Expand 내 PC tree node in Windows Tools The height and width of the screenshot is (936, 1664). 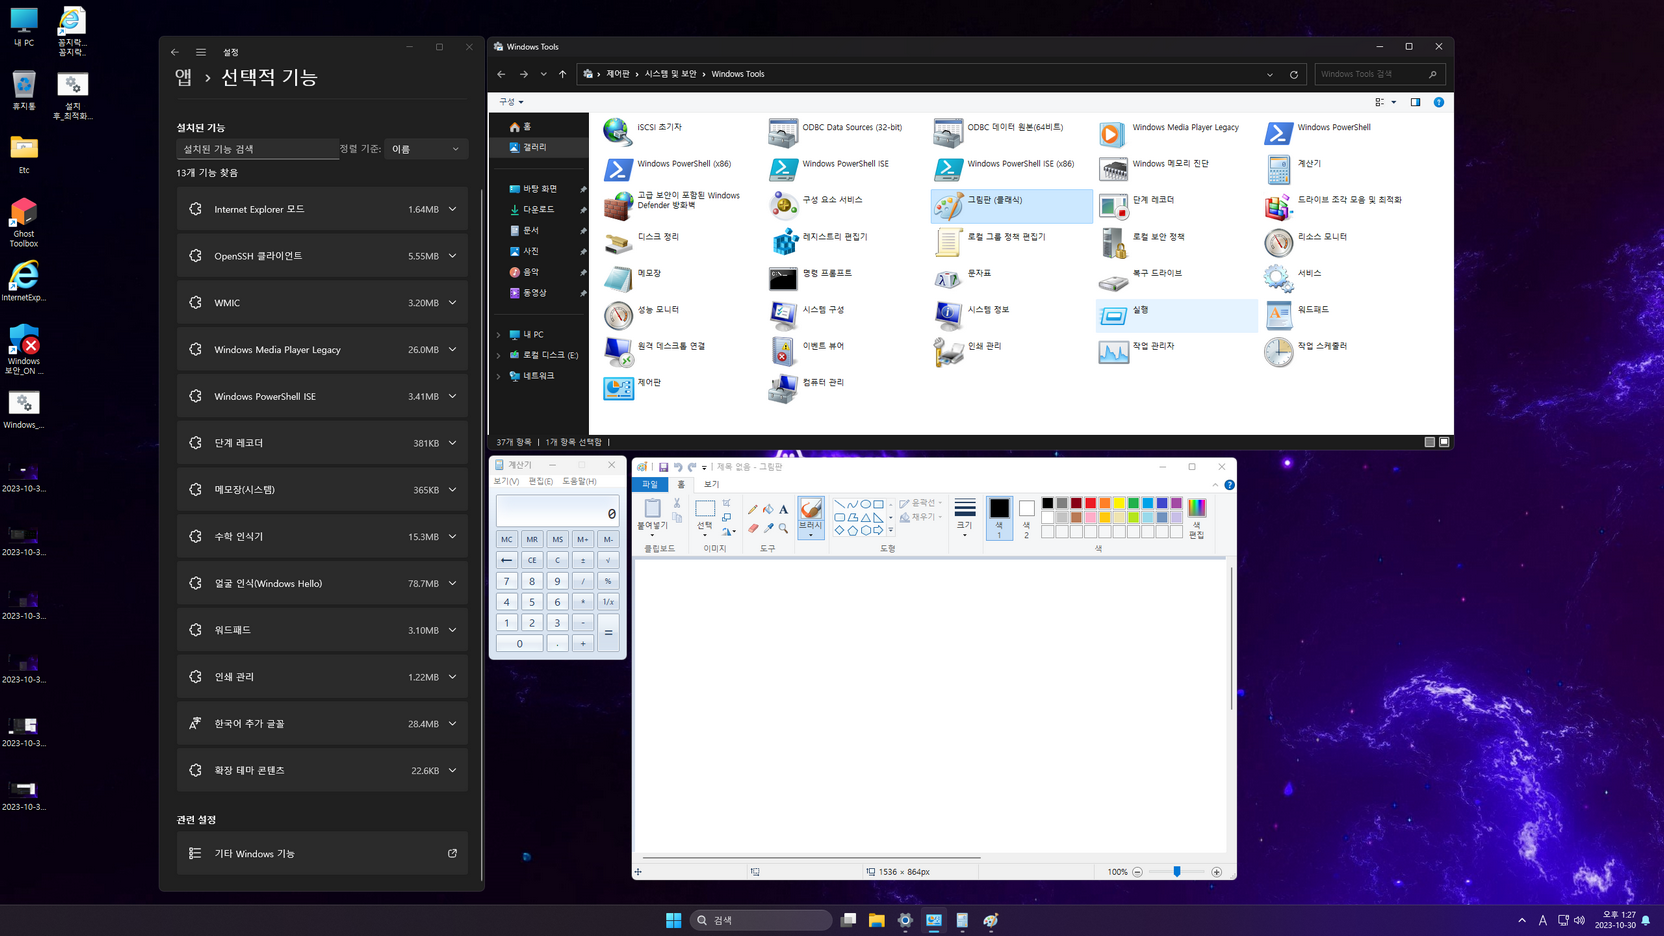[499, 335]
